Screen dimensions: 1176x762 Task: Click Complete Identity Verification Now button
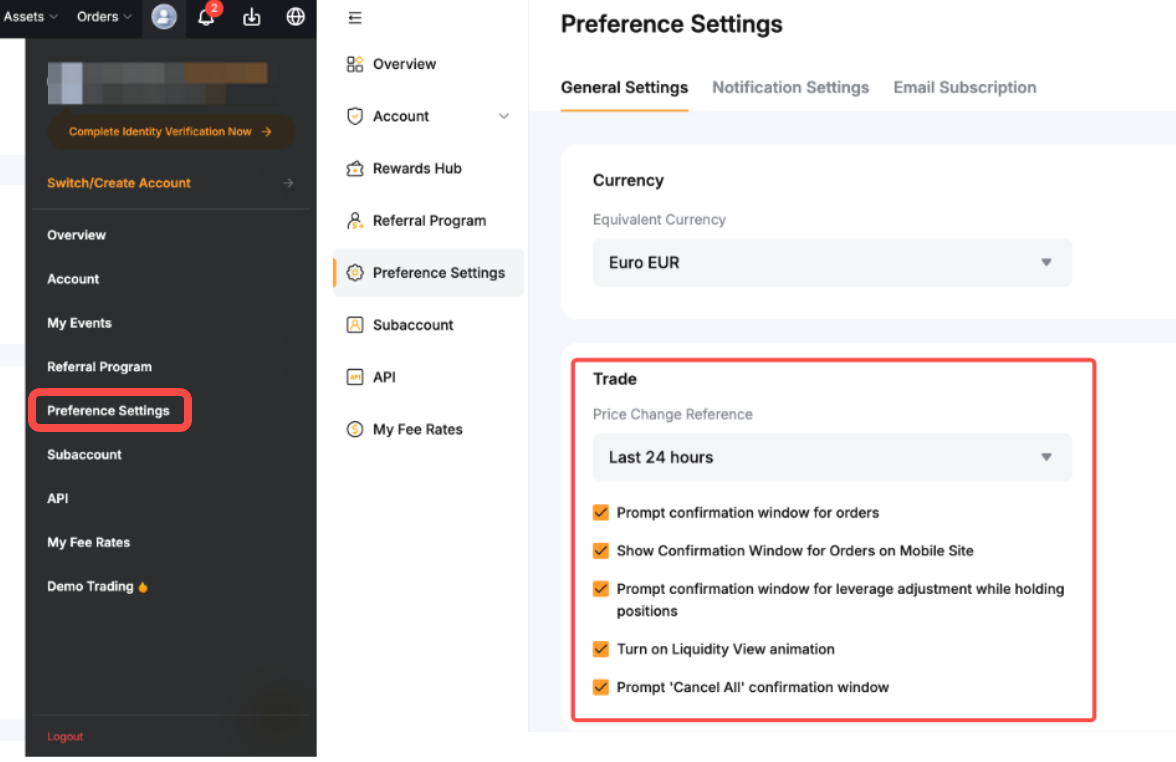click(x=170, y=132)
